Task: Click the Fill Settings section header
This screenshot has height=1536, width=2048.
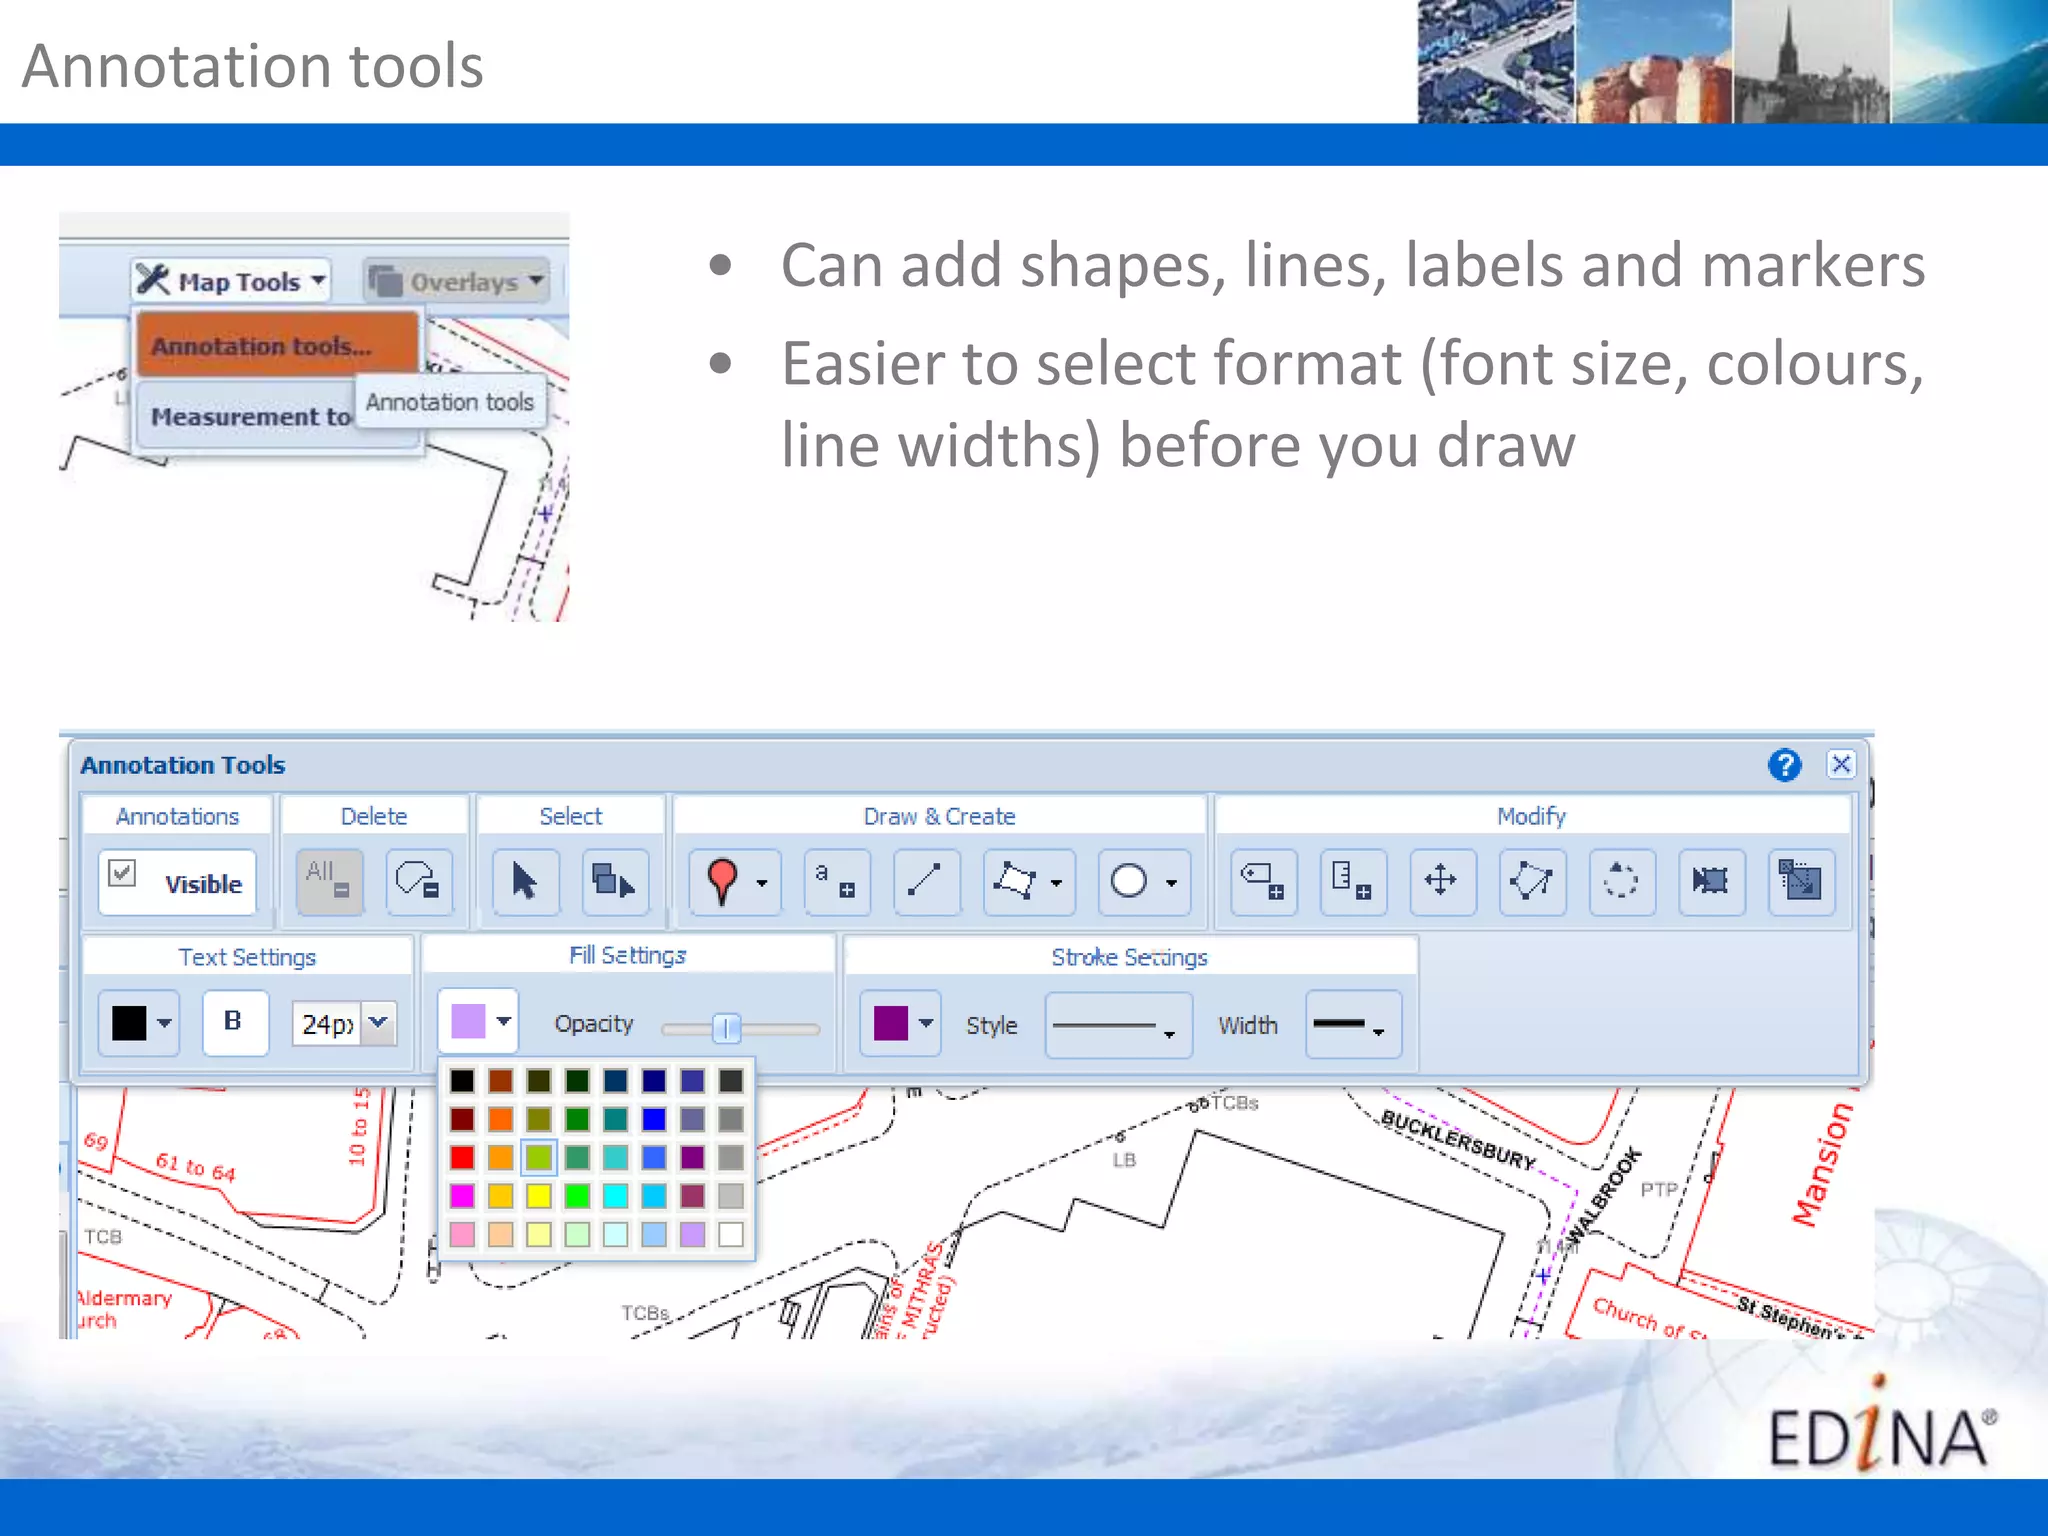Action: [627, 955]
